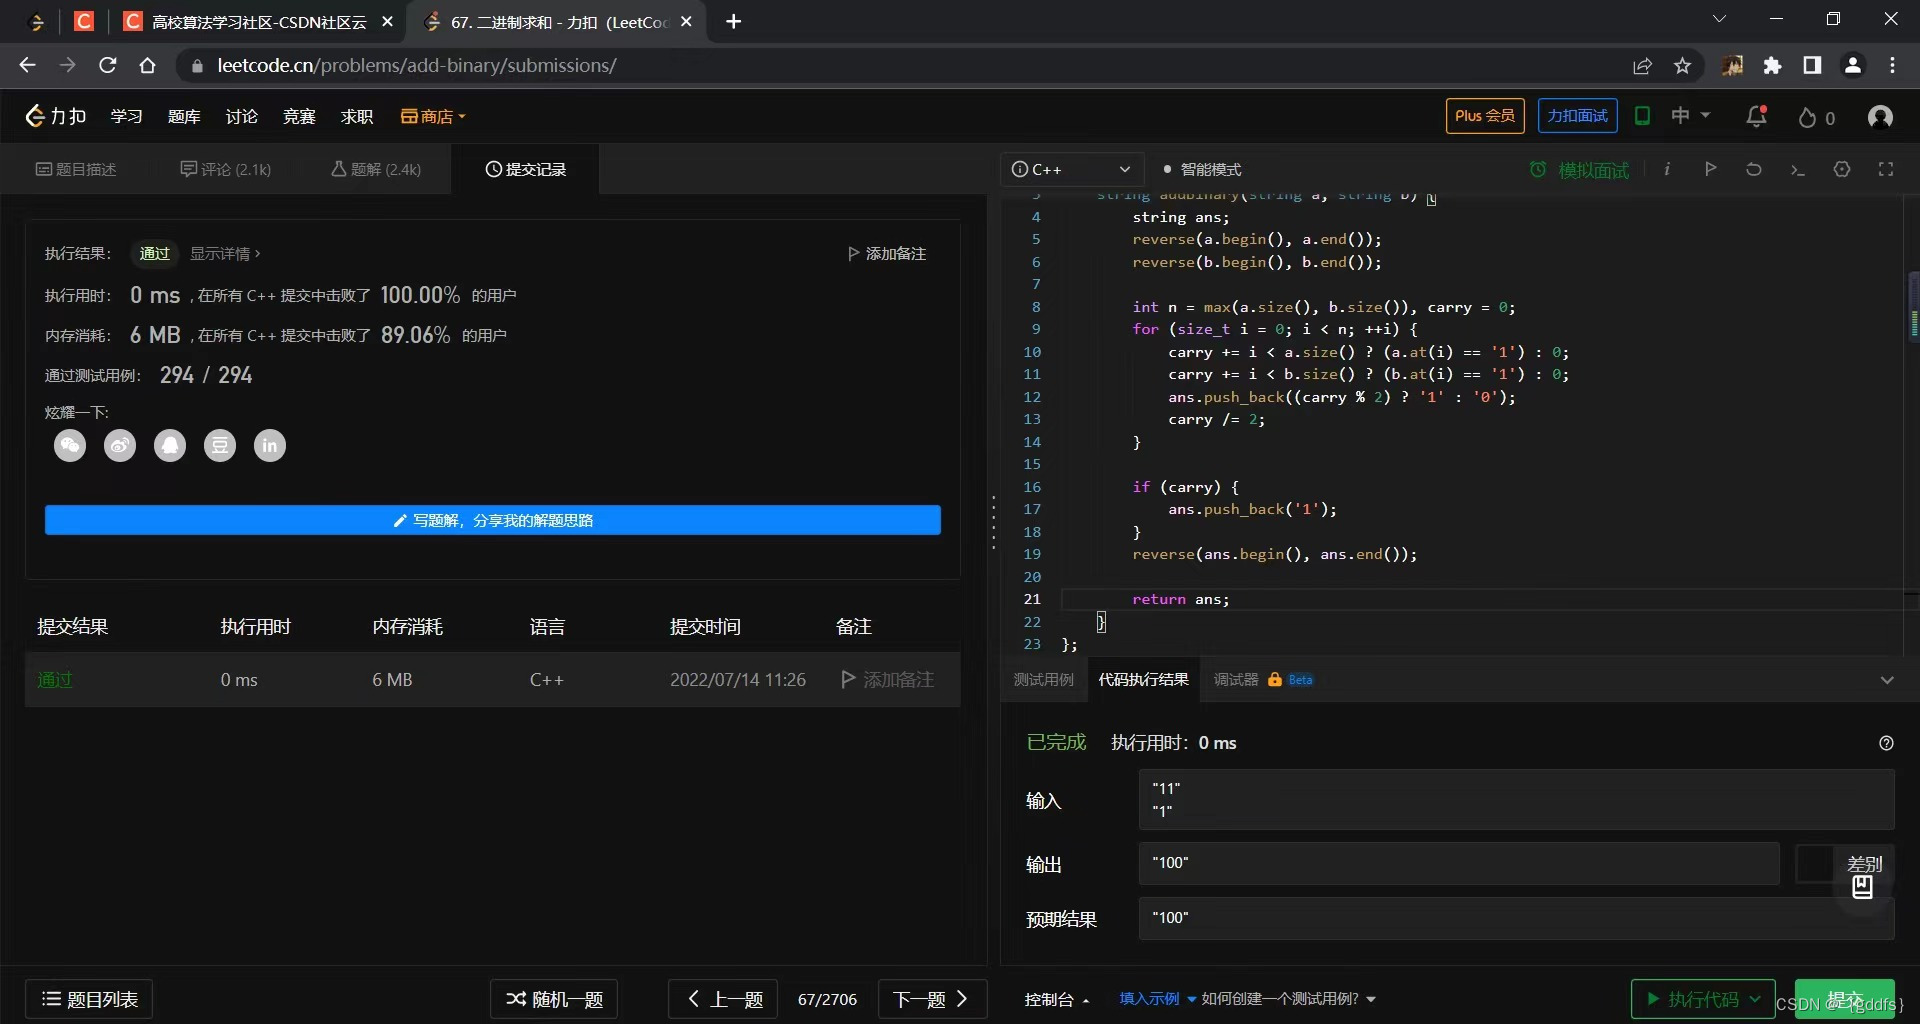This screenshot has width=1920, height=1024.
Task: Enter fullscreen editor mode
Action: click(x=1886, y=169)
